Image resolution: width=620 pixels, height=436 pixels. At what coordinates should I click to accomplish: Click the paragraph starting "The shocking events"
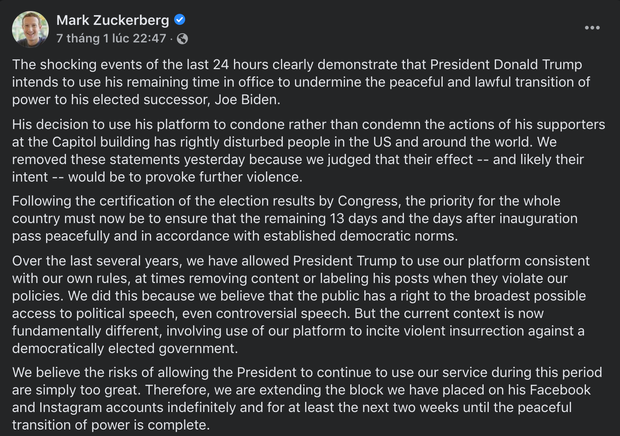(x=300, y=81)
